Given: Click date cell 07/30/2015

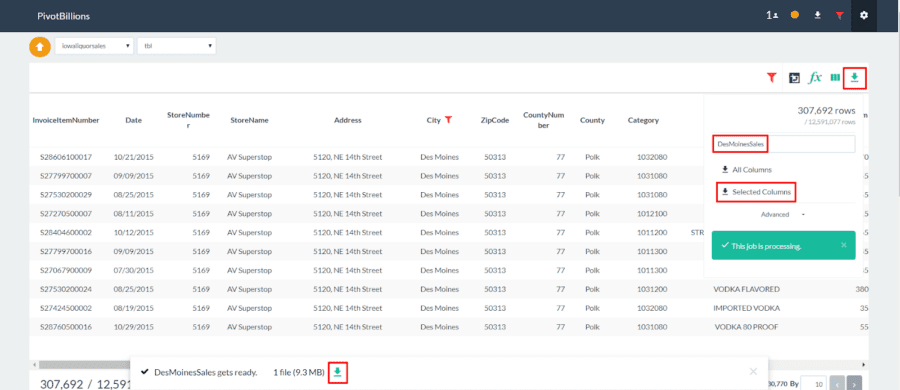Looking at the screenshot, I should (x=134, y=271).
